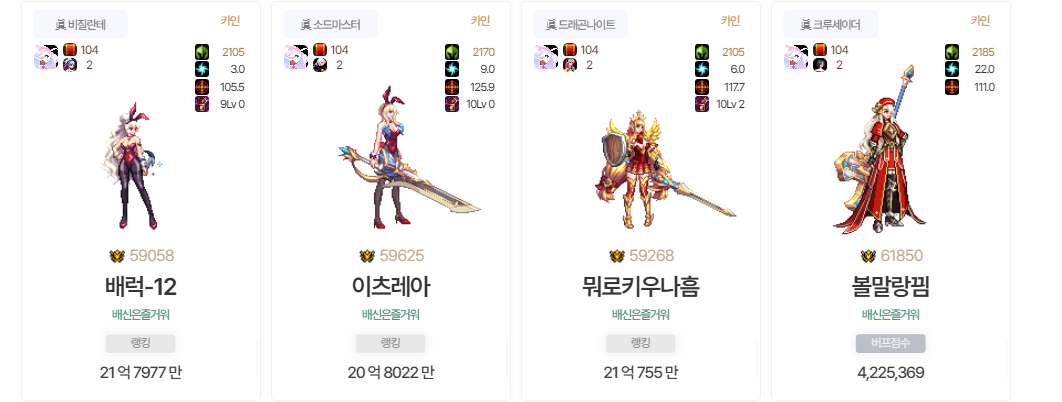
Task: Select the 드래곤나이트 class tag
Action: pyautogui.click(x=580, y=25)
